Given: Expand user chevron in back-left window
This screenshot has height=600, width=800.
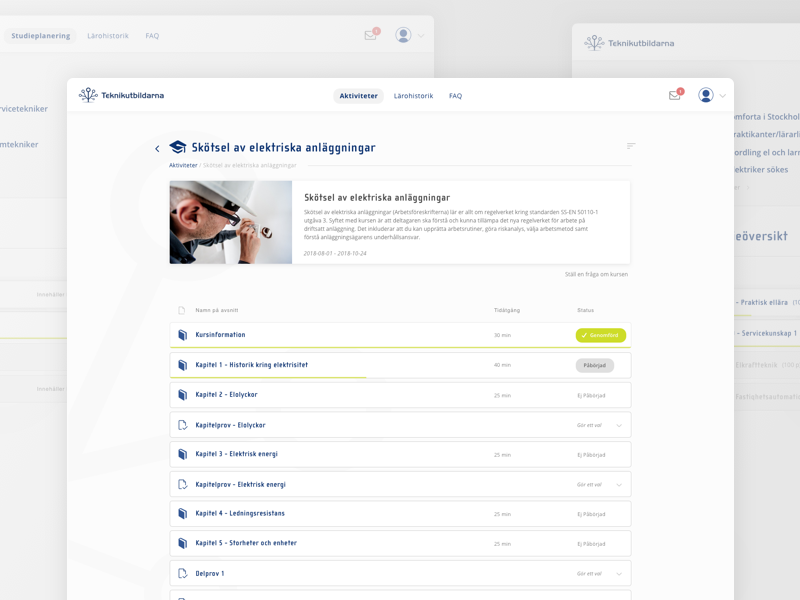Looking at the screenshot, I should pos(421,36).
